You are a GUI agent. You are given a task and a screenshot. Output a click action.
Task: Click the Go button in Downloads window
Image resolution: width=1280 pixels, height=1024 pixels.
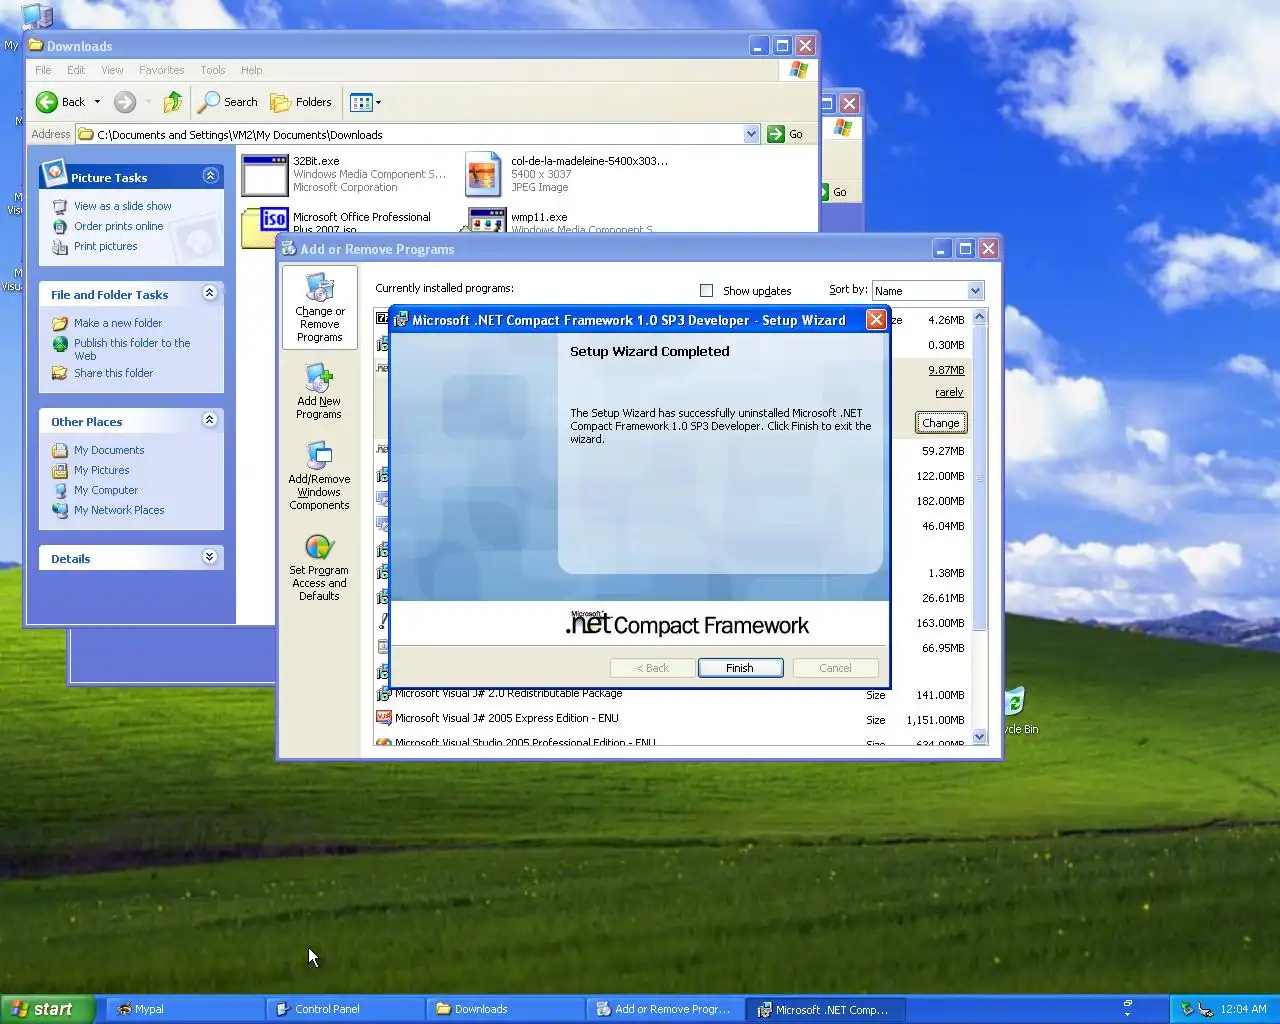point(786,134)
